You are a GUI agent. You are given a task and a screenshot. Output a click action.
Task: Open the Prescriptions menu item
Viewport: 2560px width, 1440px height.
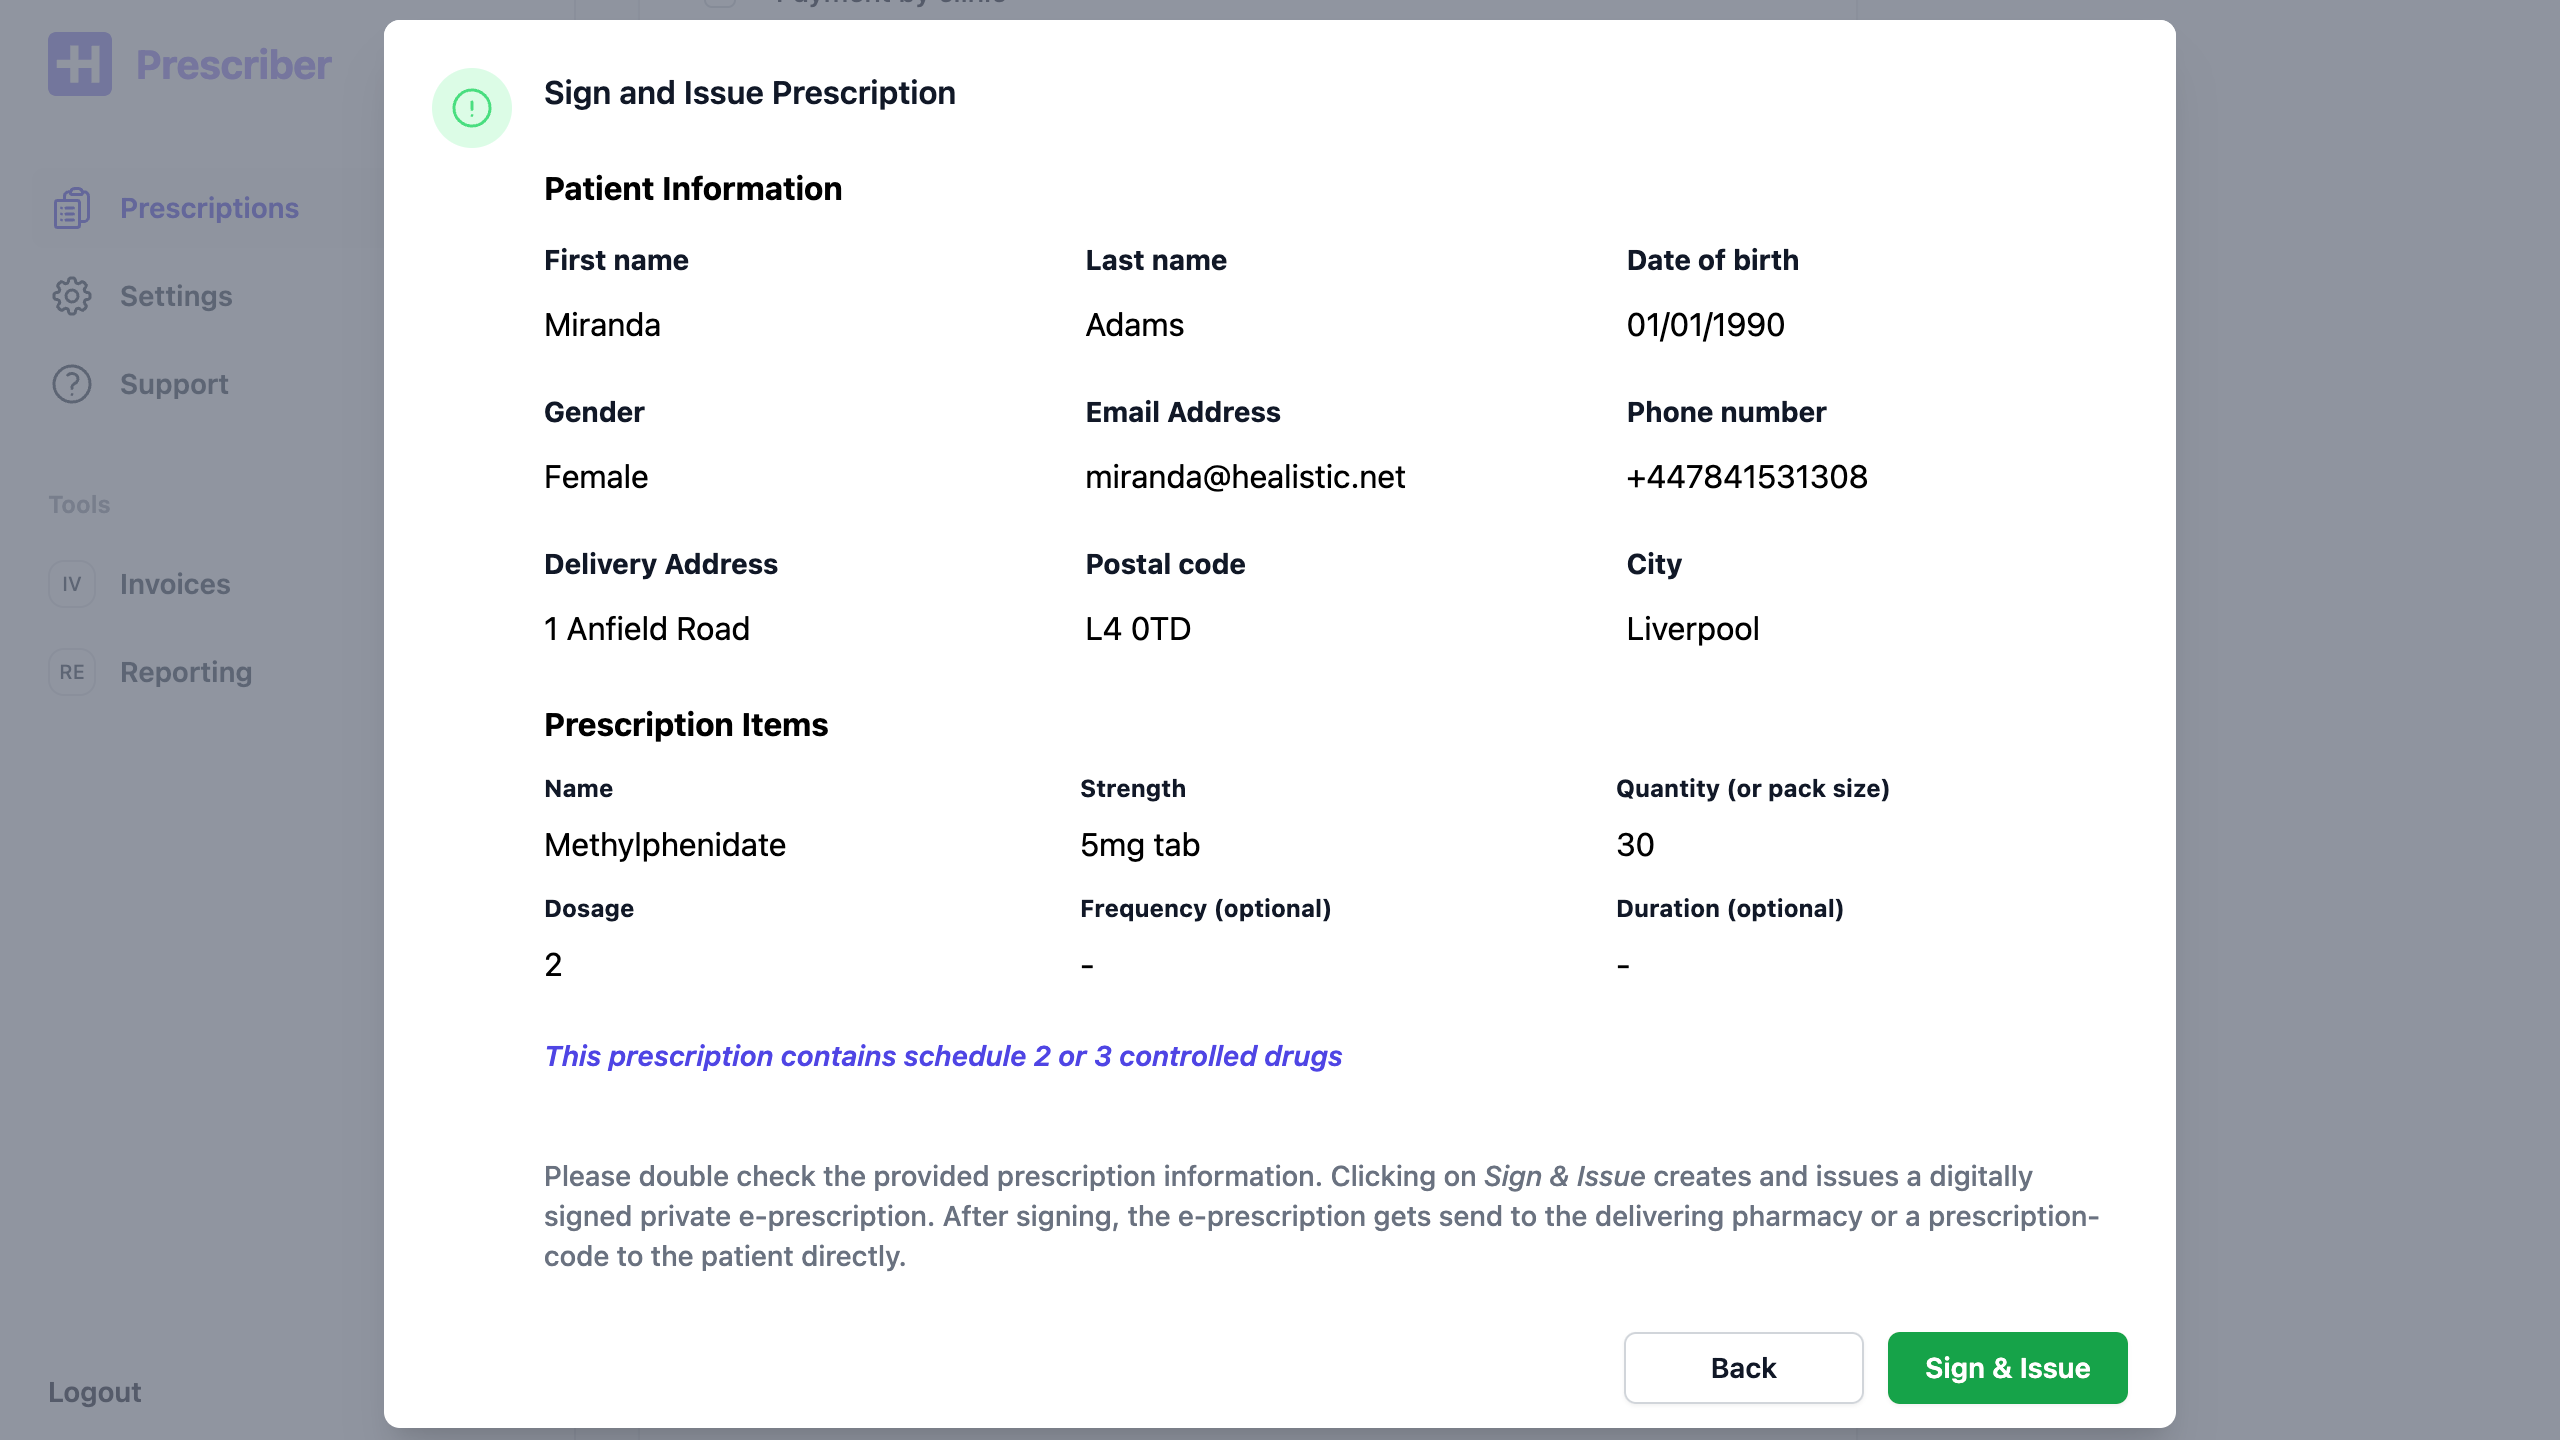click(209, 208)
